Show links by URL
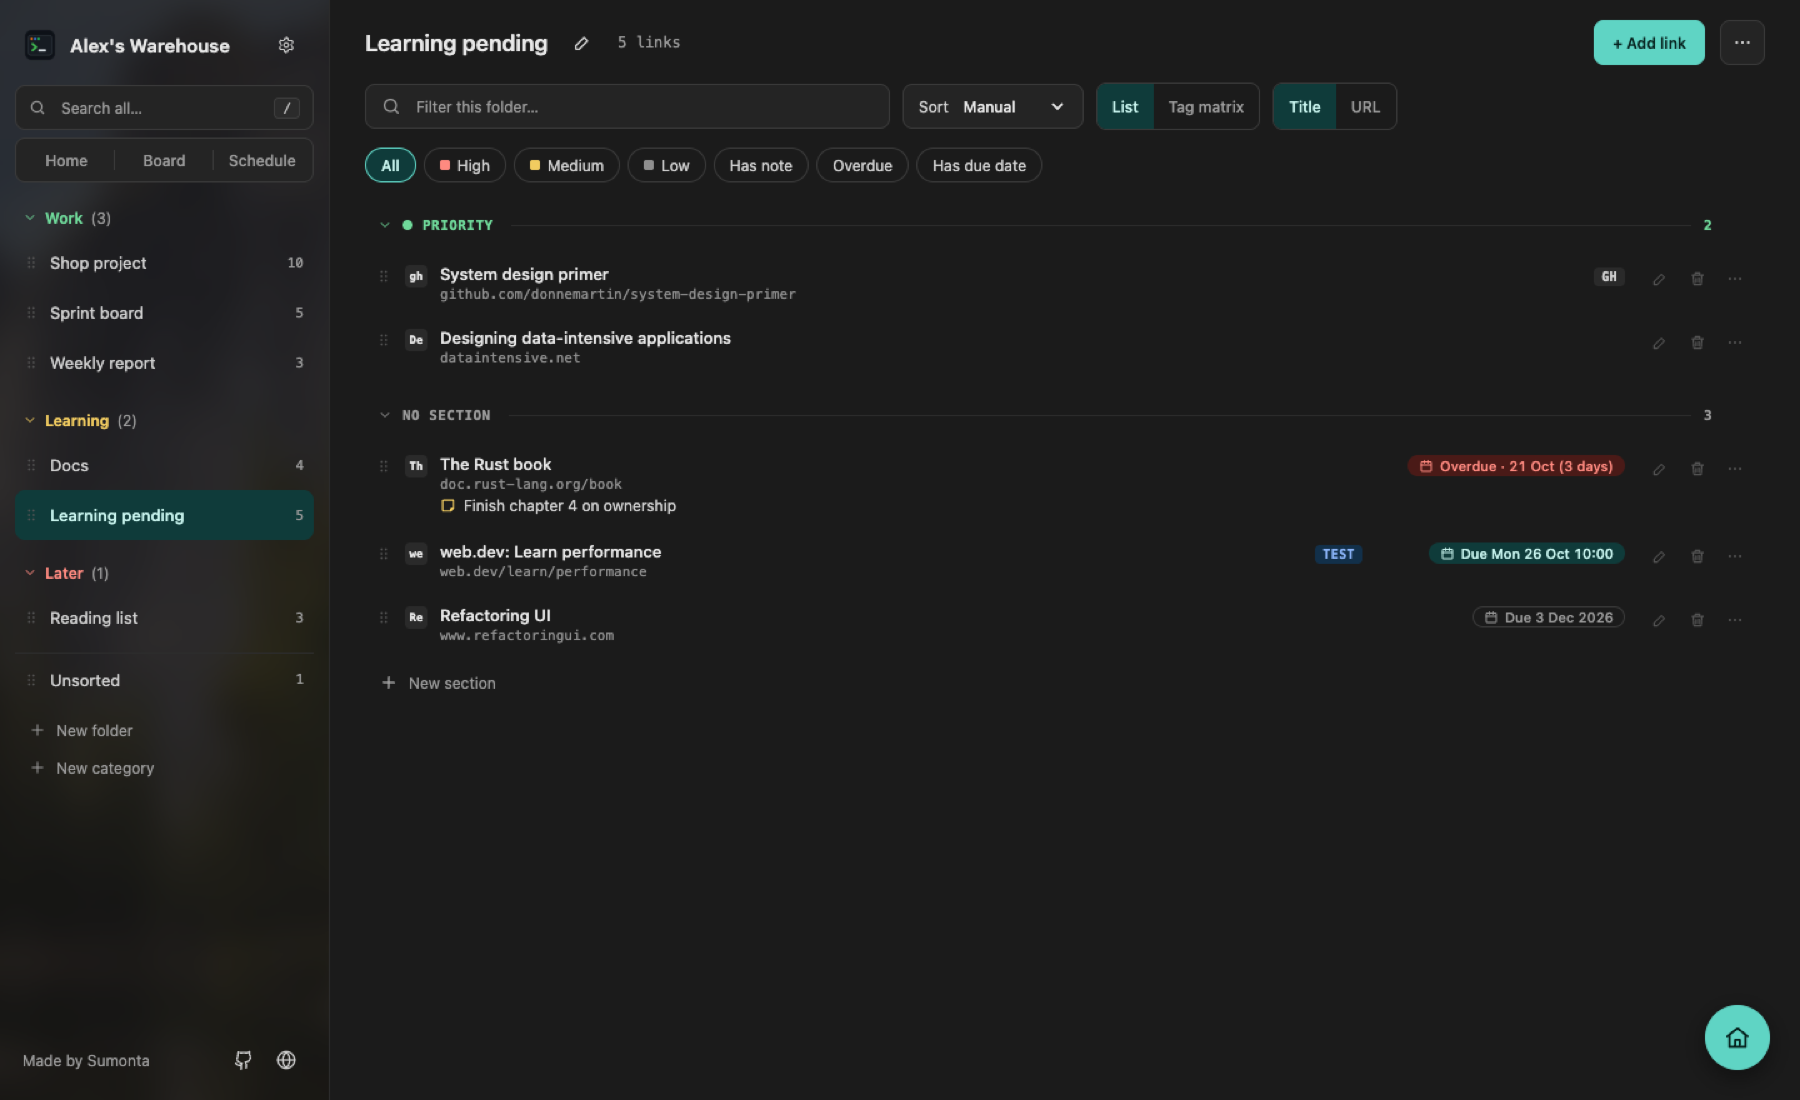This screenshot has height=1100, width=1800. pyautogui.click(x=1365, y=107)
